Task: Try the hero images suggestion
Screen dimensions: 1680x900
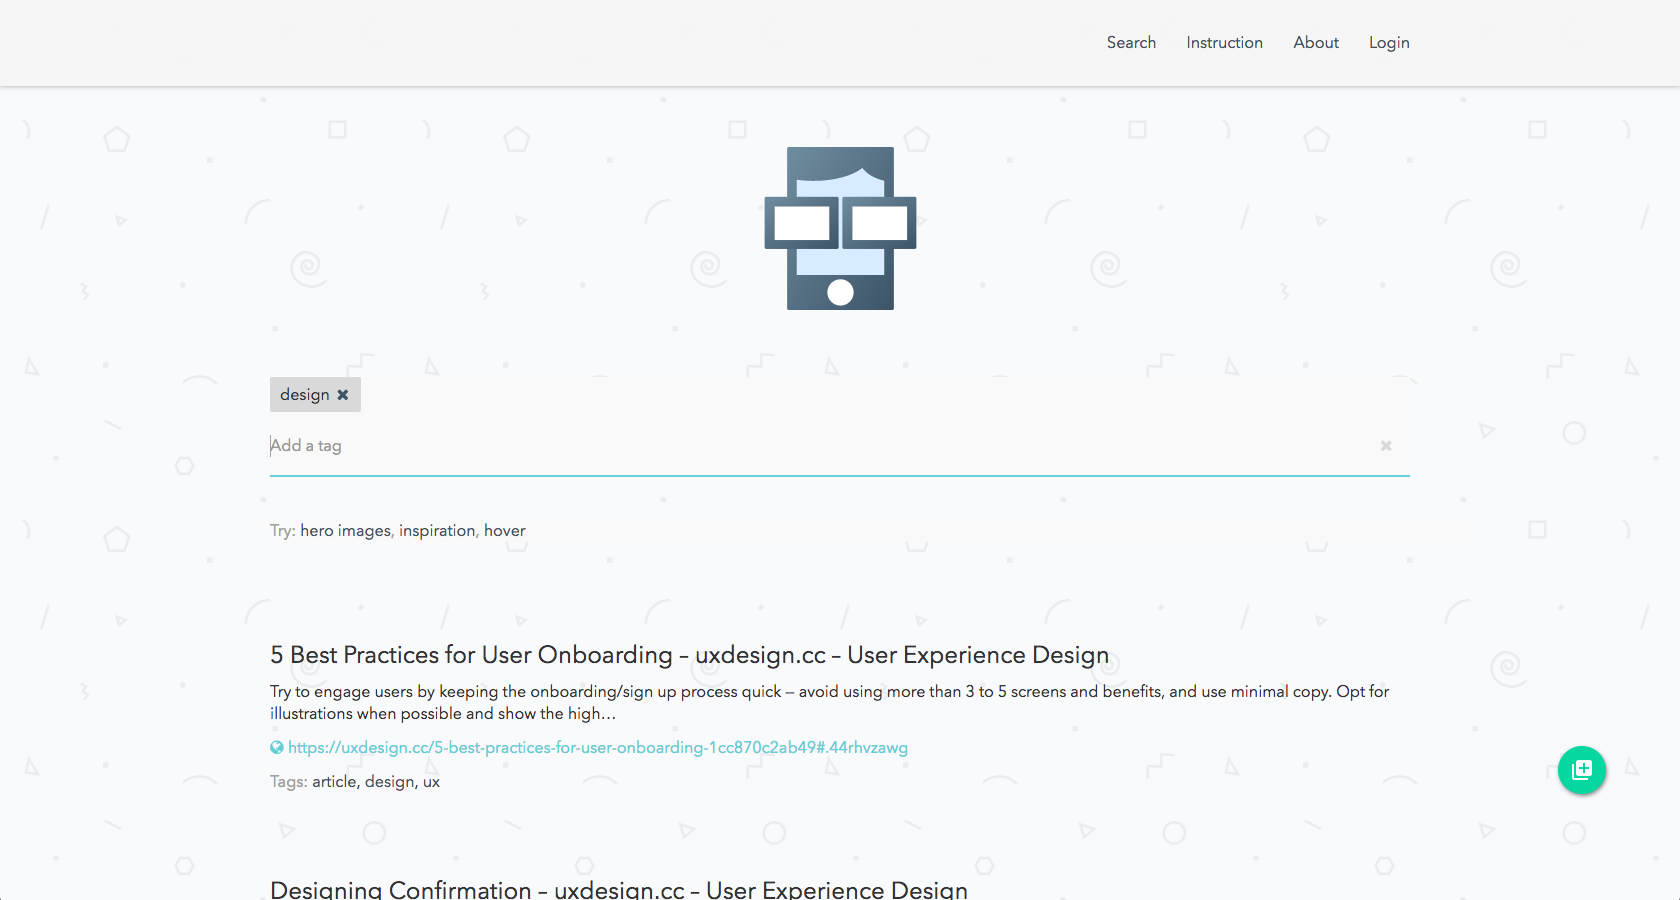Action: tap(345, 531)
